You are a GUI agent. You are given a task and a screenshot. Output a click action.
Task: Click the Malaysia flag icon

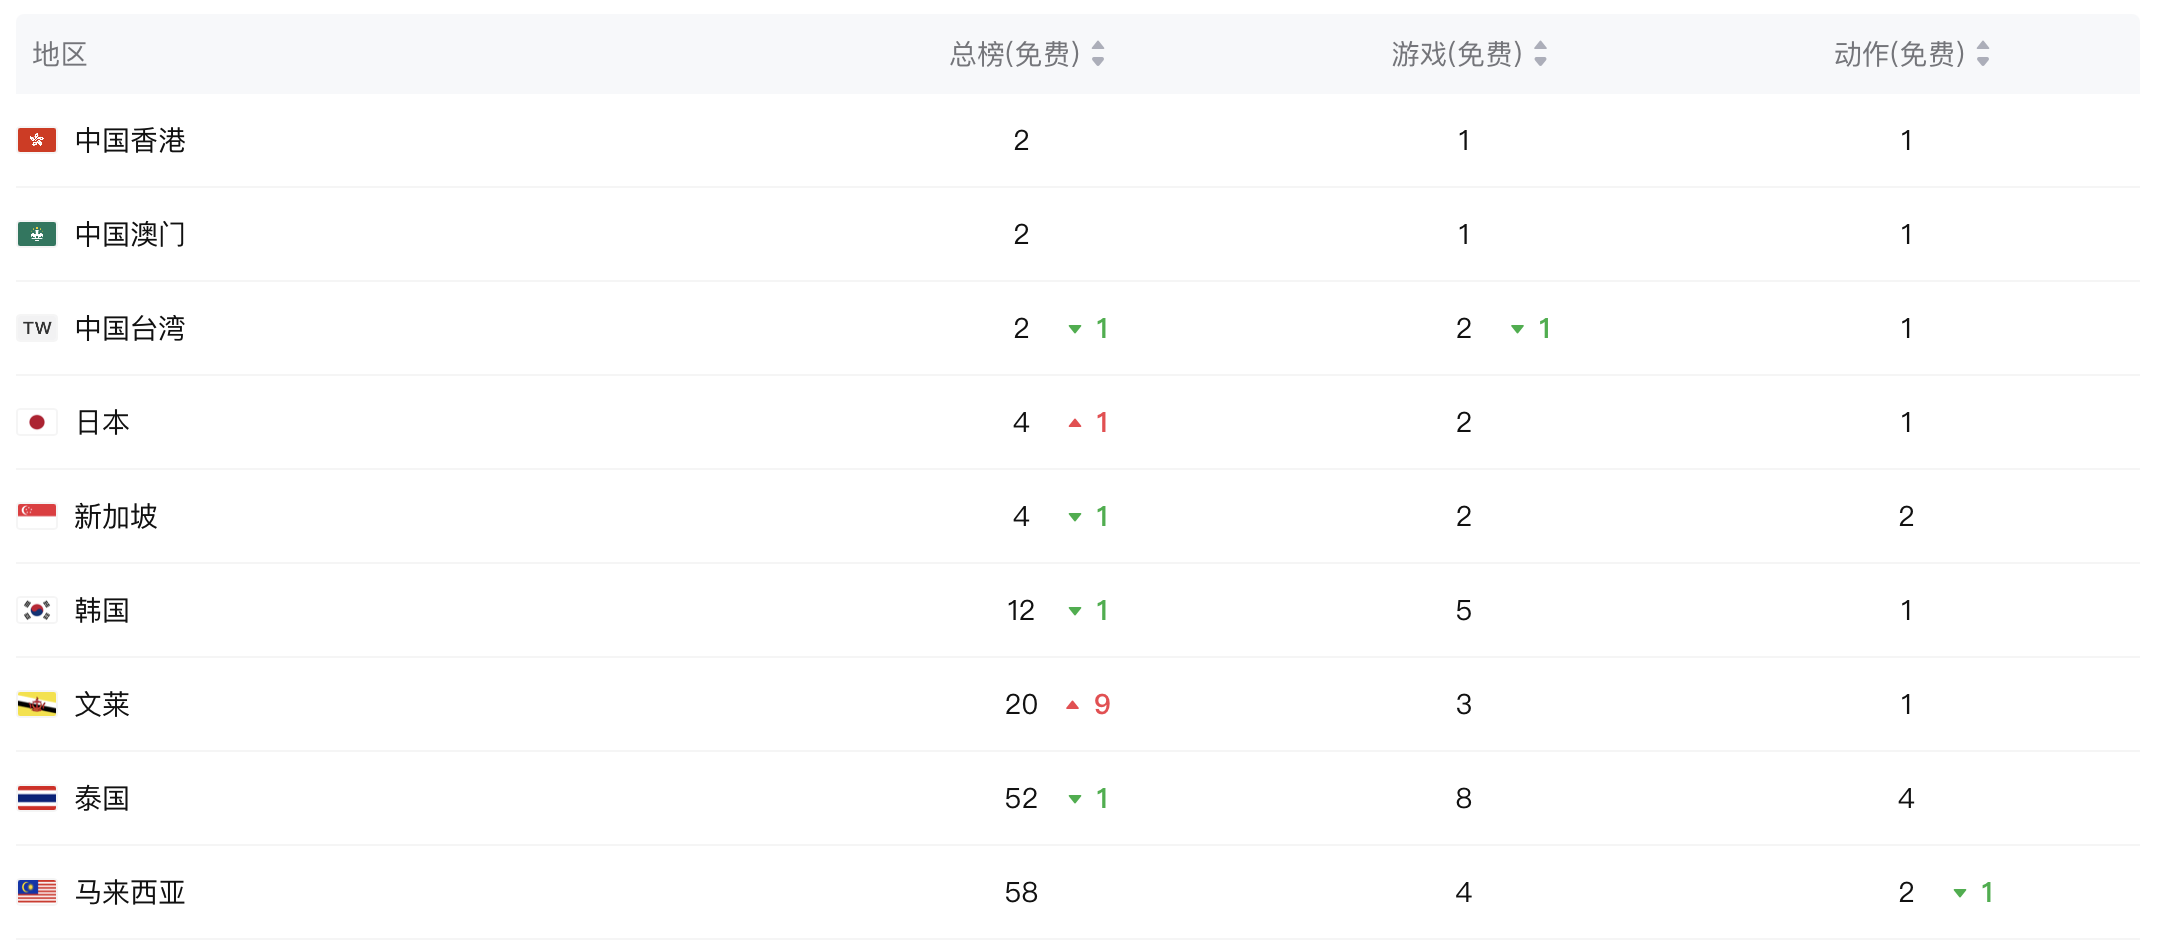pyautogui.click(x=36, y=892)
